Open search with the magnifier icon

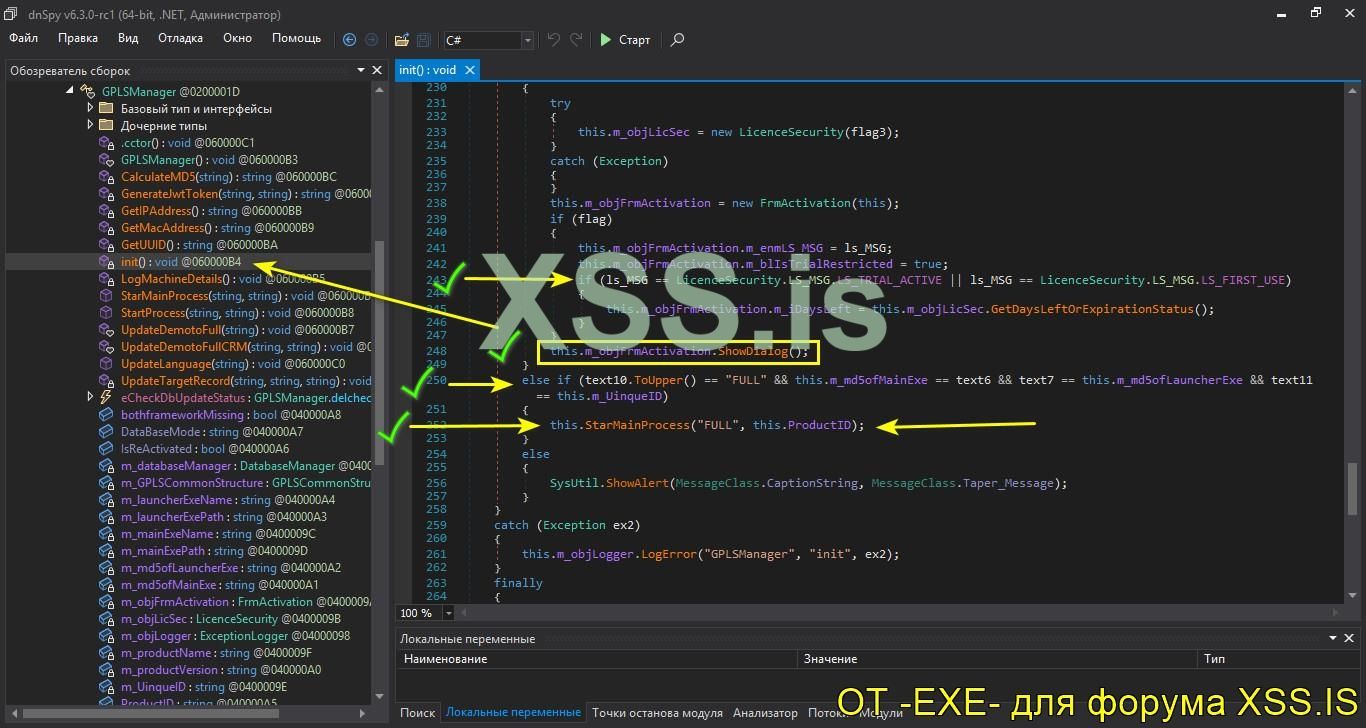coord(678,40)
